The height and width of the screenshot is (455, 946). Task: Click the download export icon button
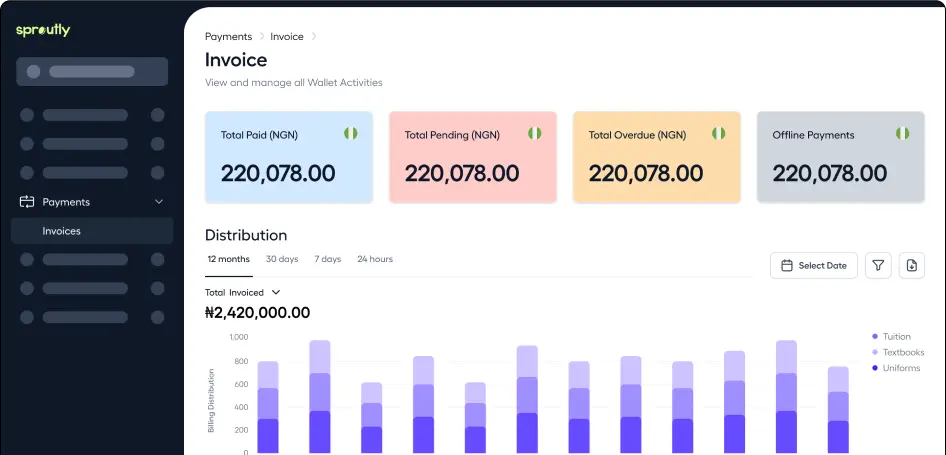[911, 265]
